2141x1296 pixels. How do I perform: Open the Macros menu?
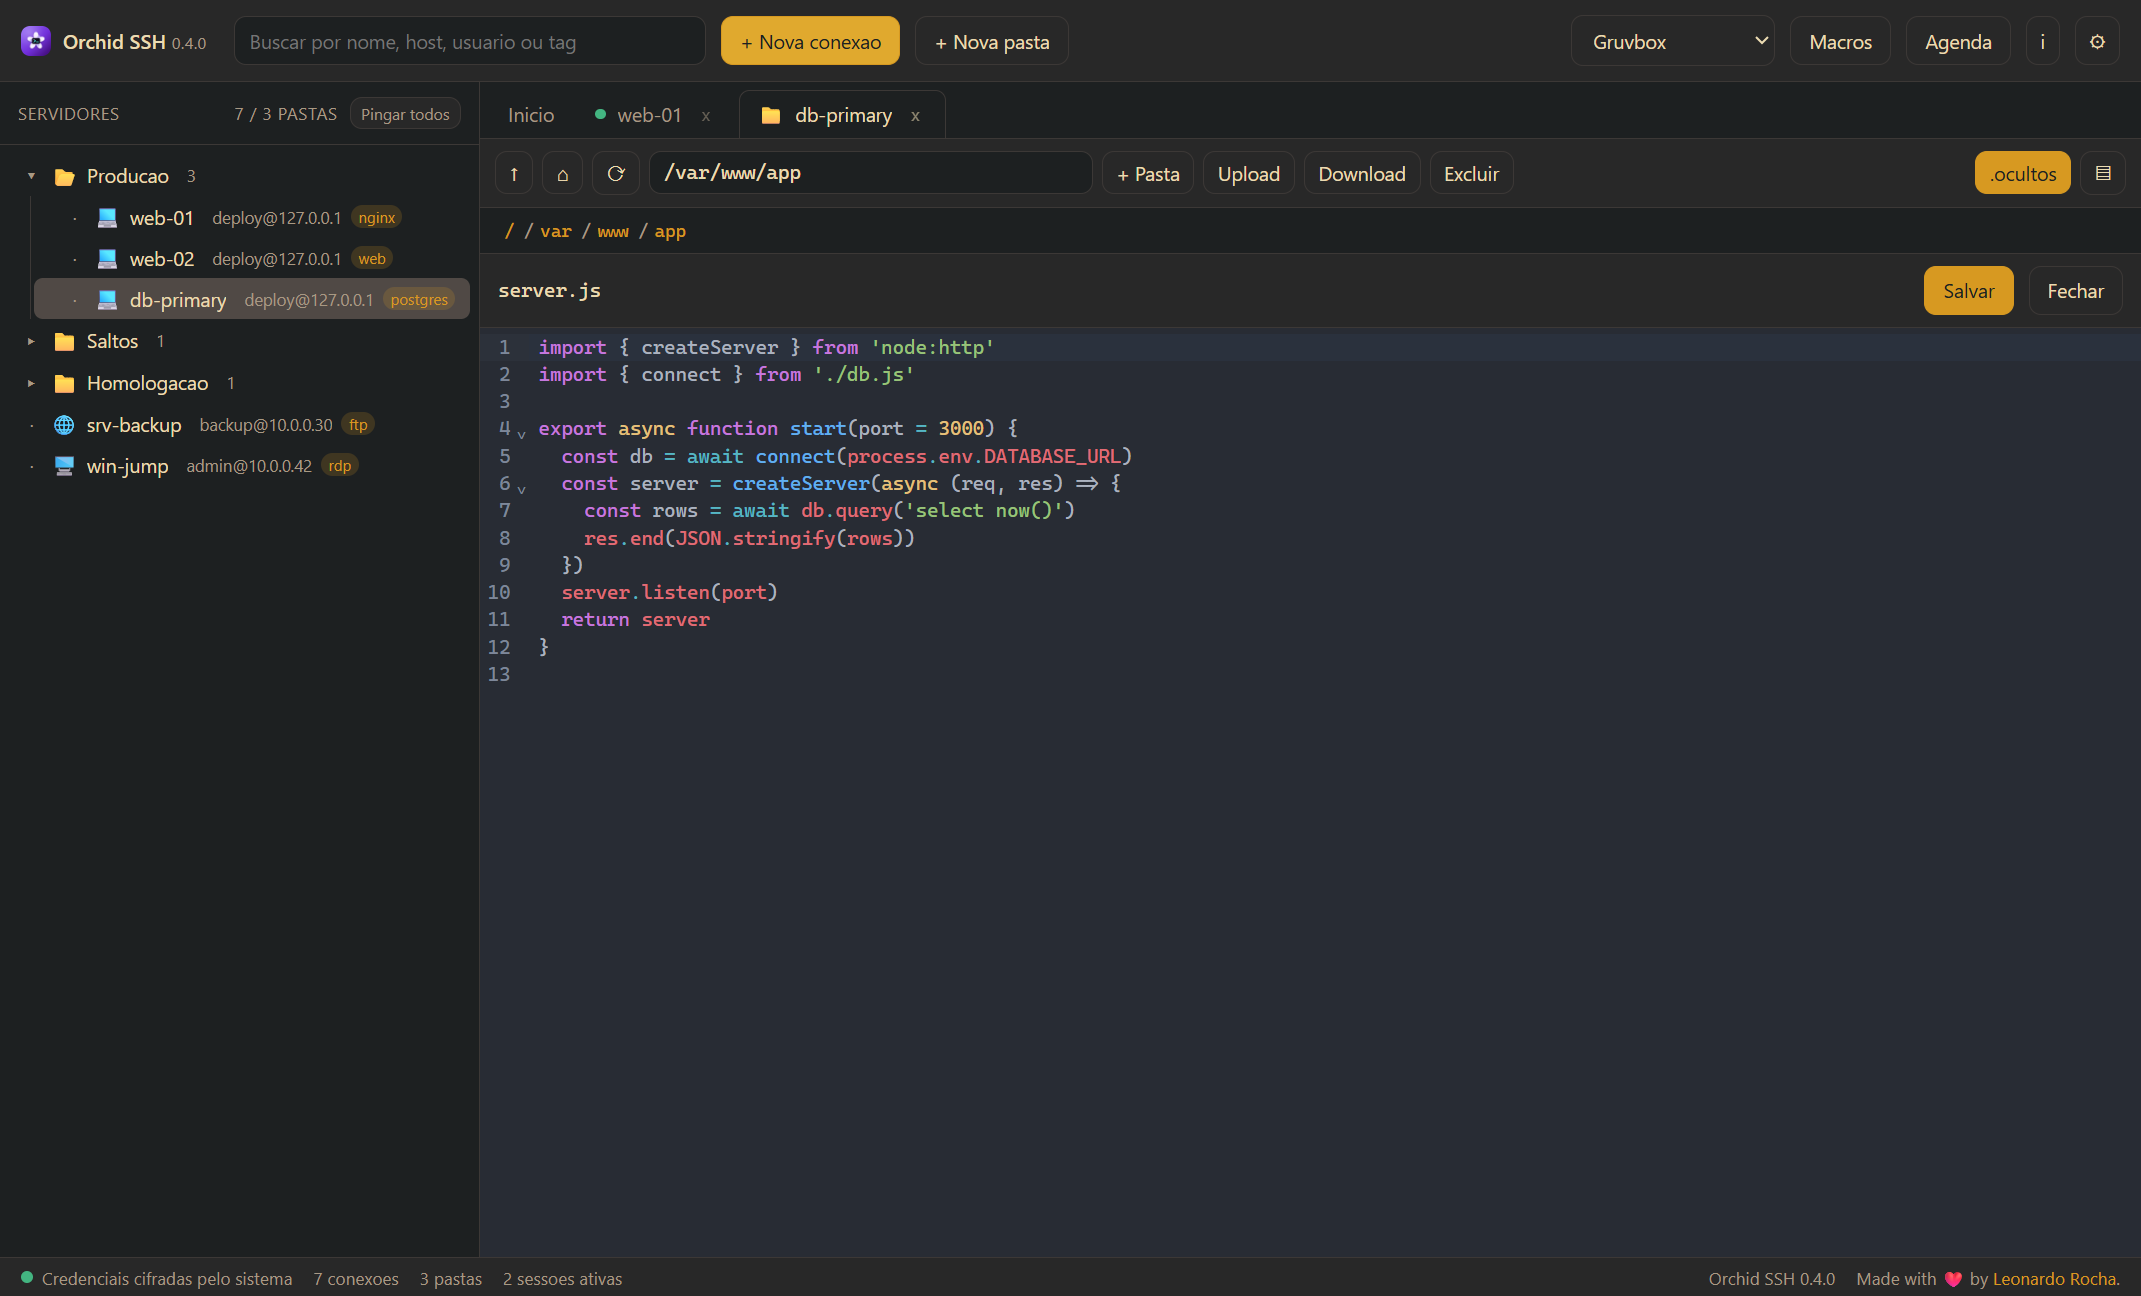click(1840, 41)
